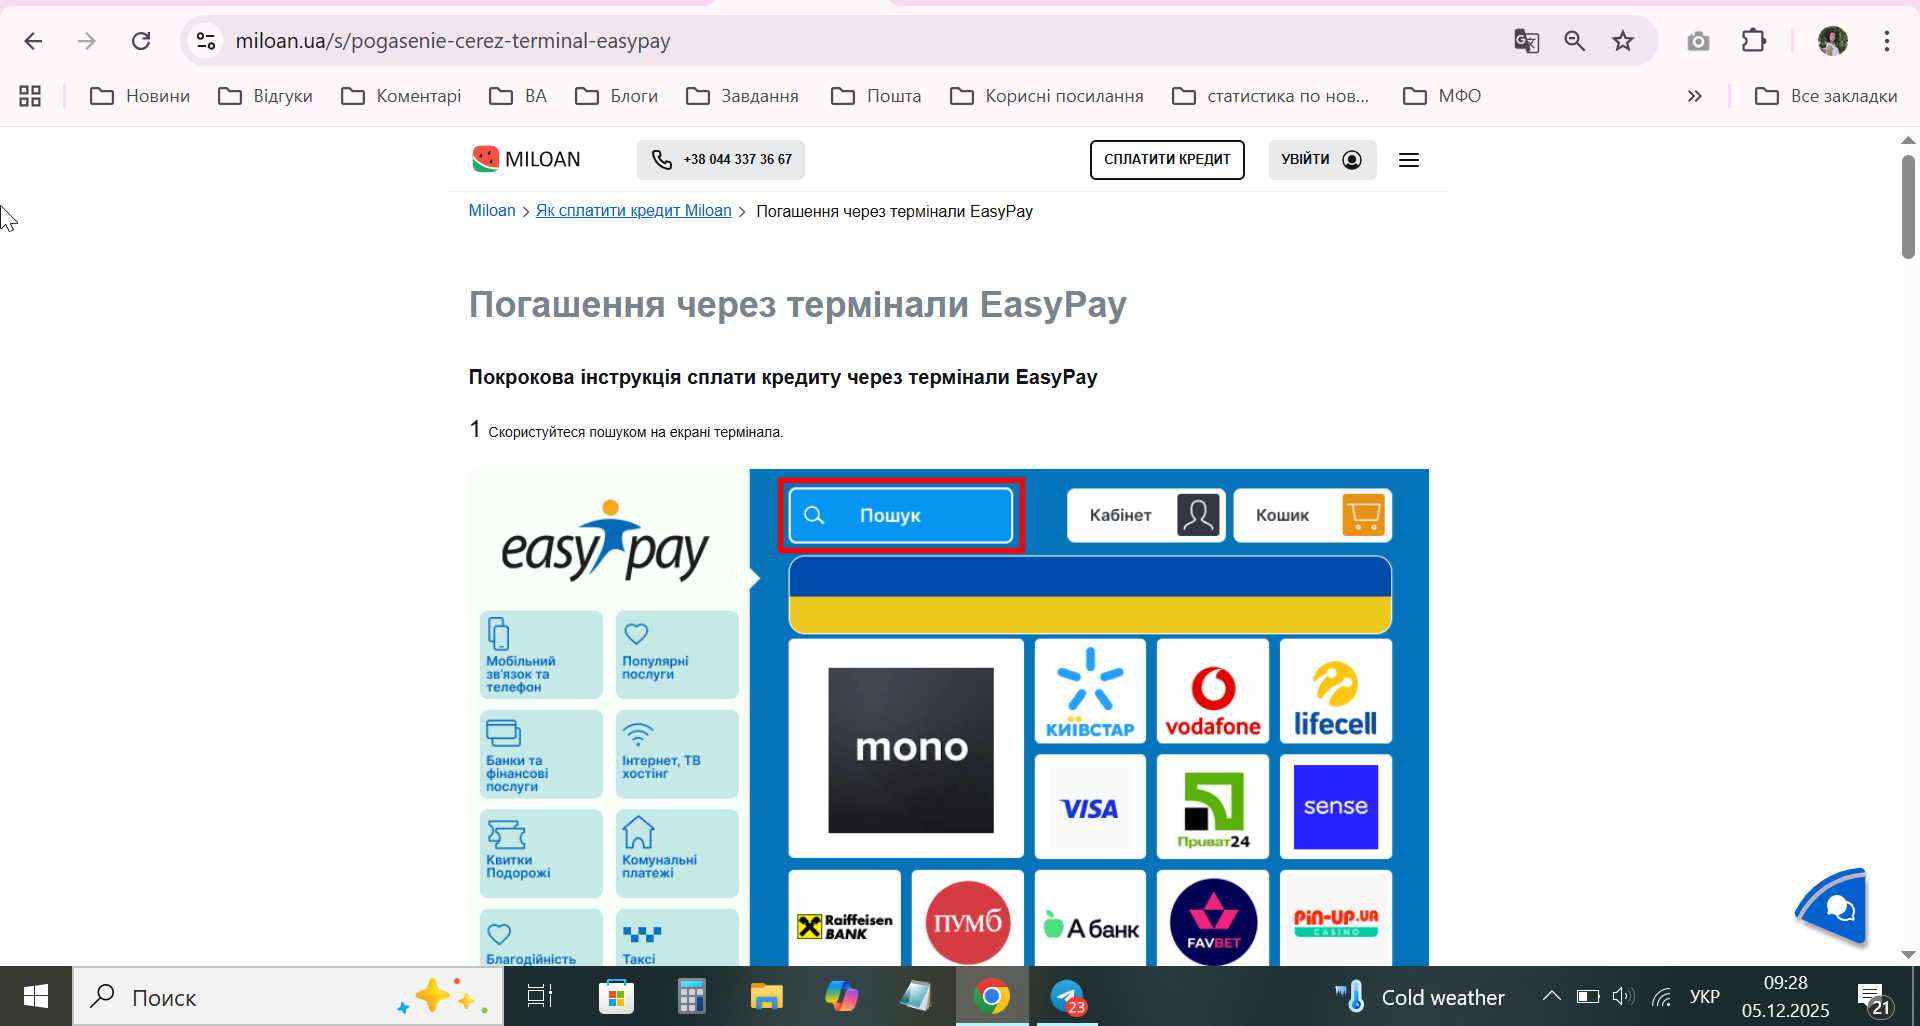
Task: Expand the Блоги bookmark folder
Action: pos(617,96)
